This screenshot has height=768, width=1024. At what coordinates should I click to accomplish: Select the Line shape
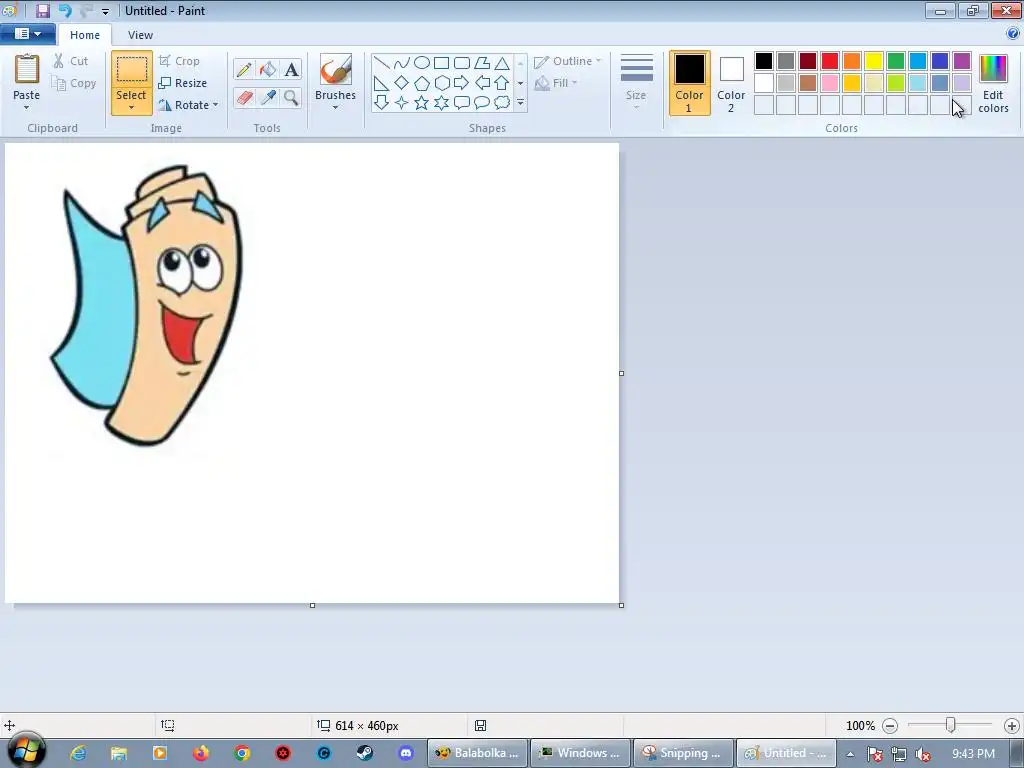381,63
